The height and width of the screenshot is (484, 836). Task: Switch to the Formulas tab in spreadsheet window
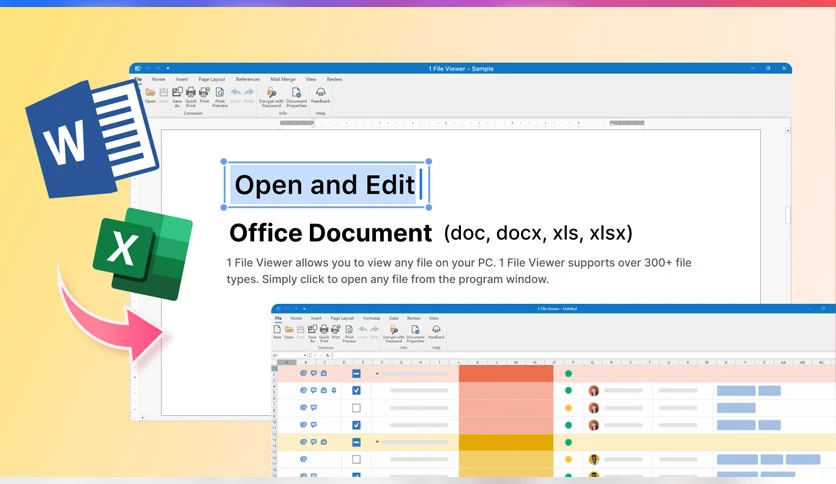pos(372,318)
